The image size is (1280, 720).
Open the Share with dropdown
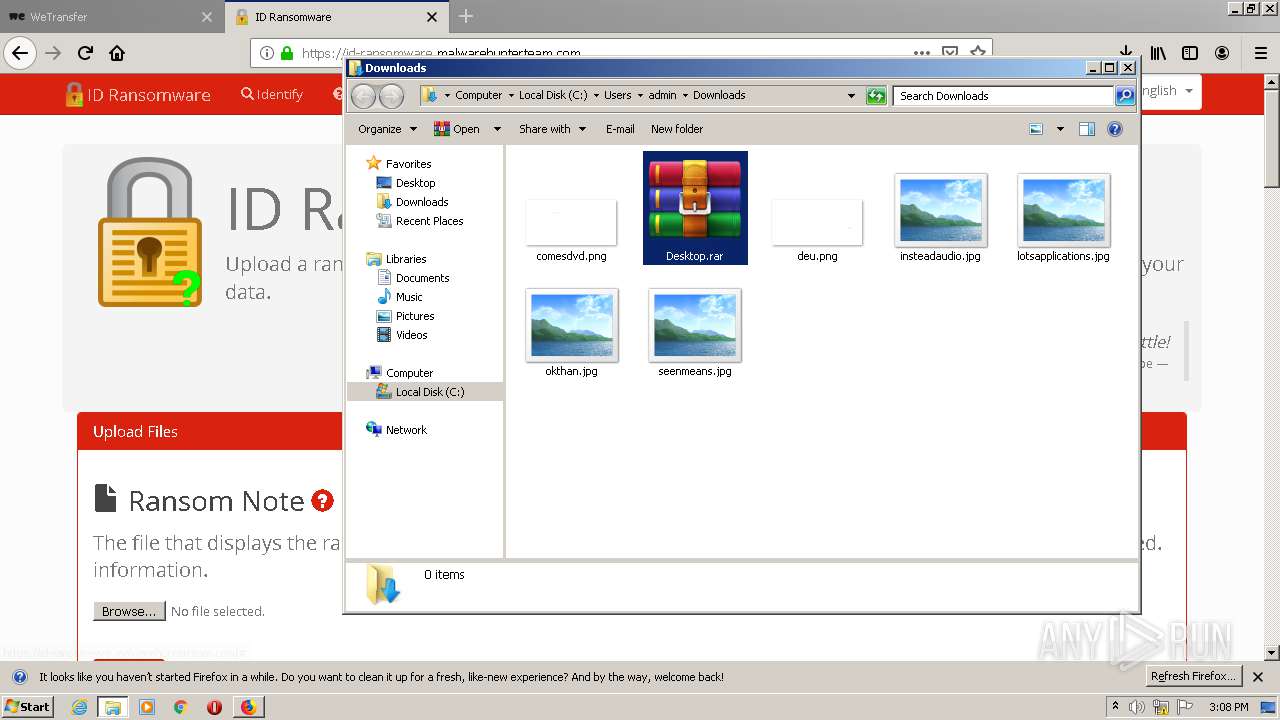tap(552, 129)
